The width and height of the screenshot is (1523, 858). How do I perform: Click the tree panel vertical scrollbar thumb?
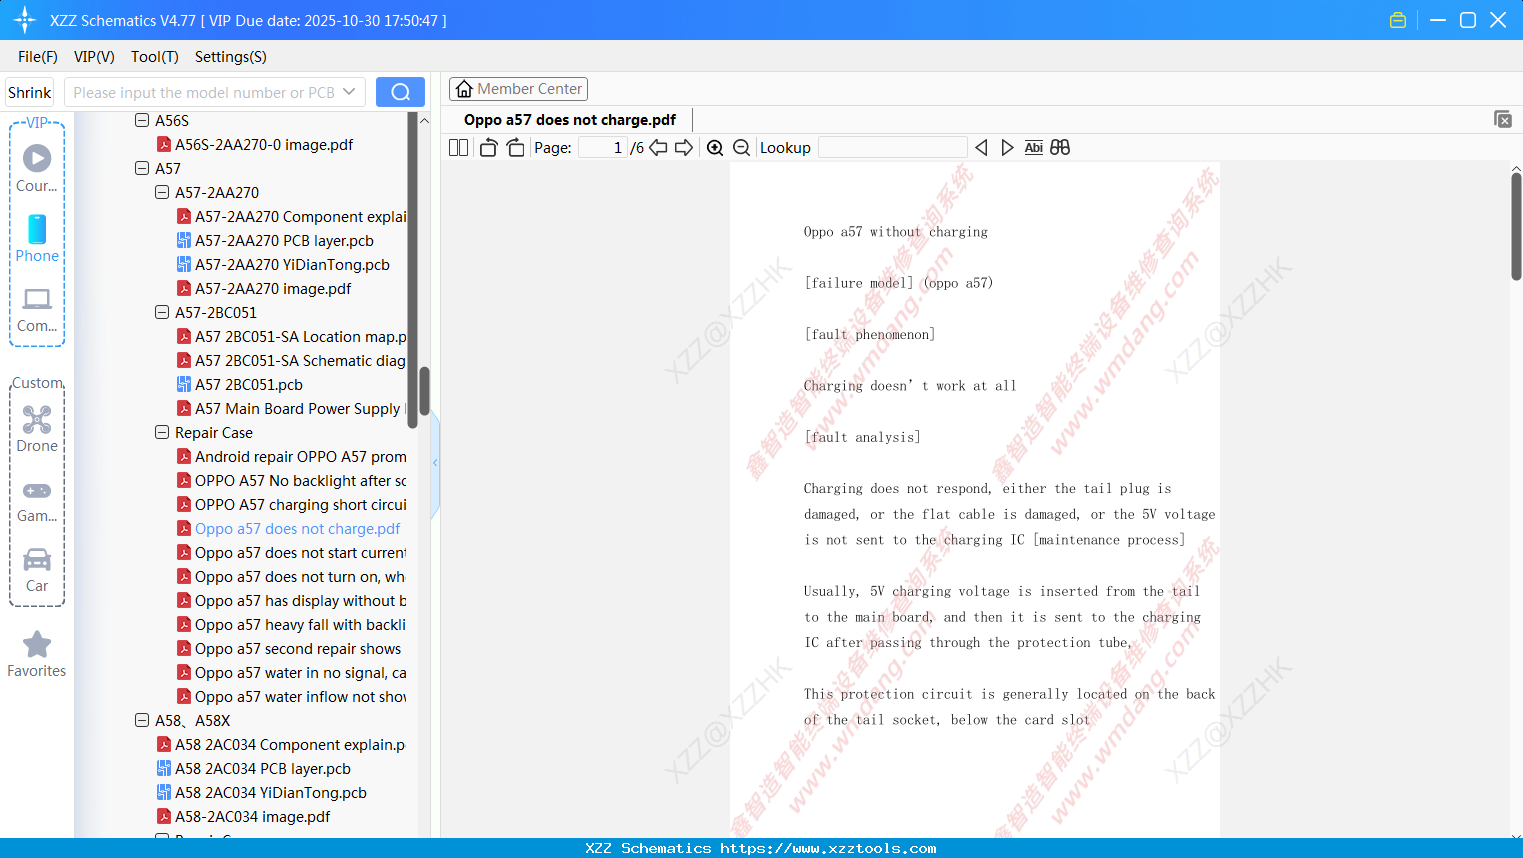point(424,391)
